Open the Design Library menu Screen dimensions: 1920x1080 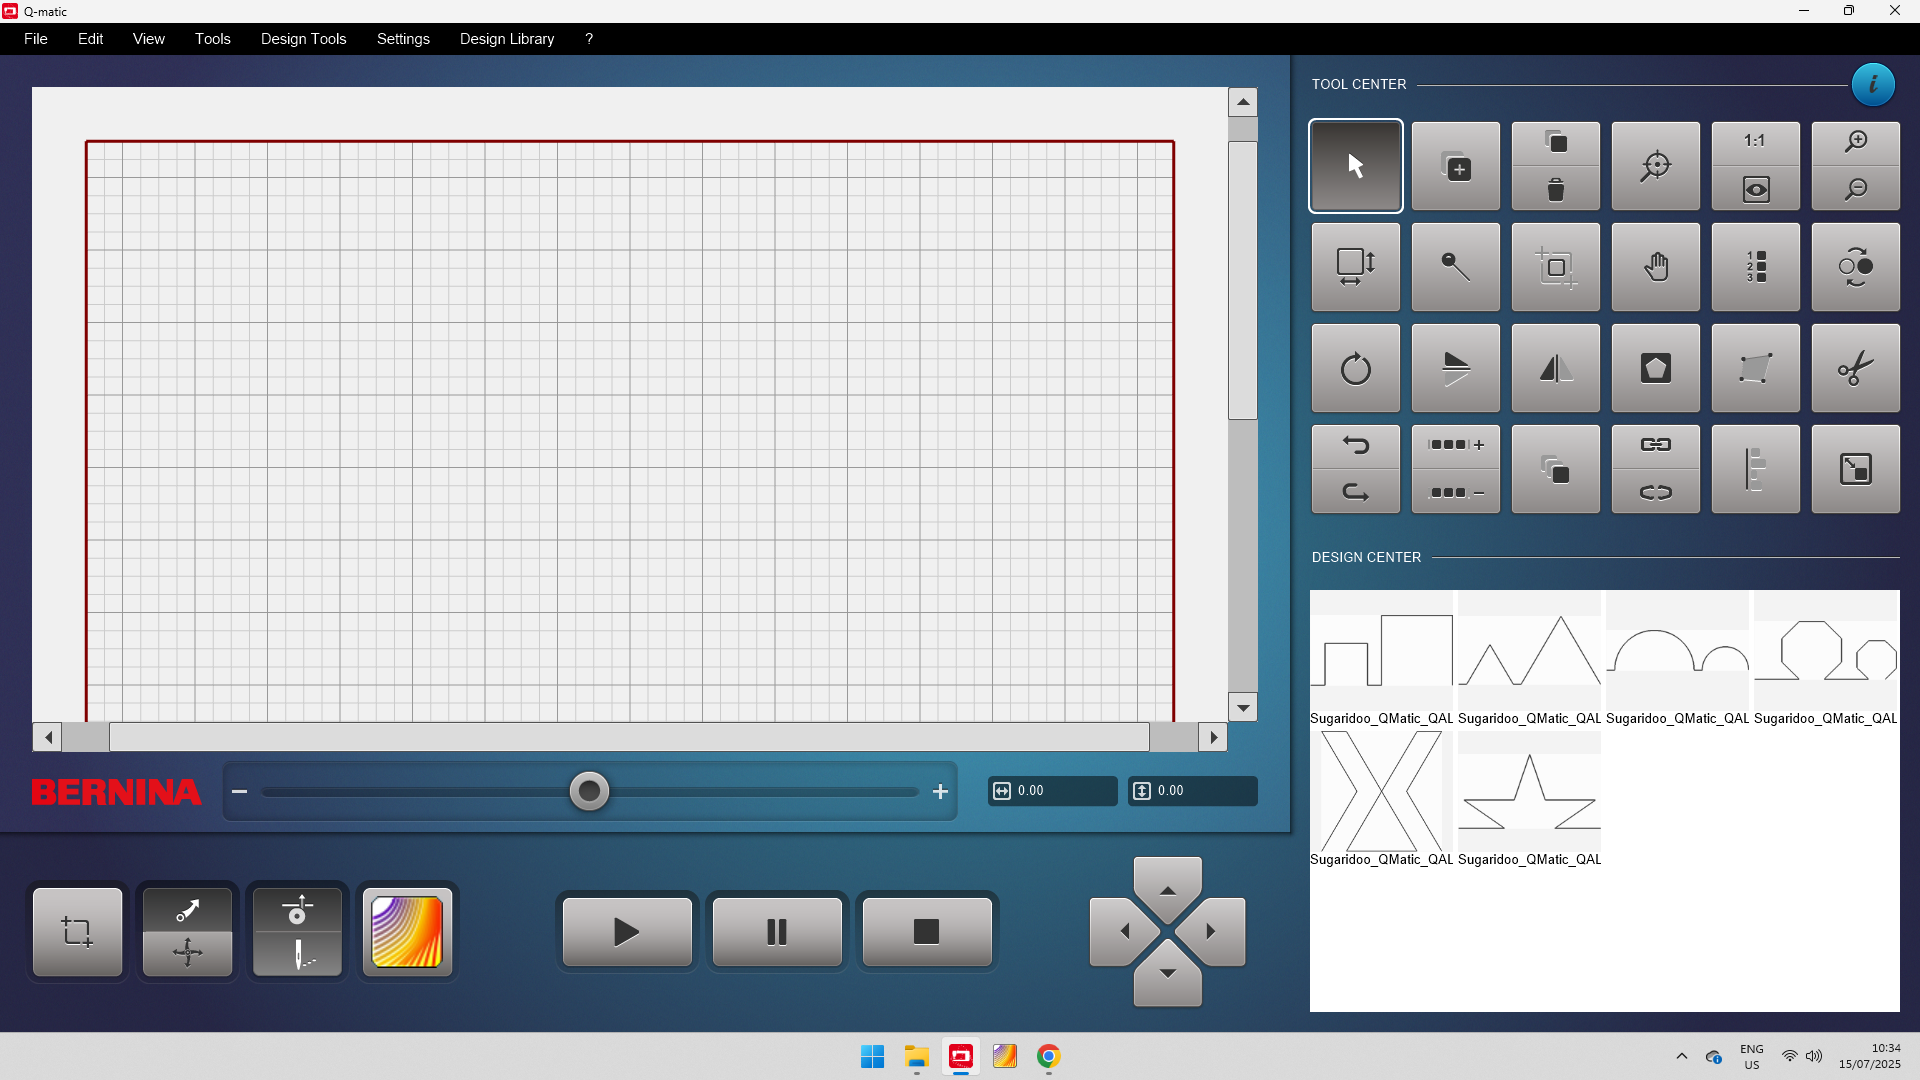[506, 39]
